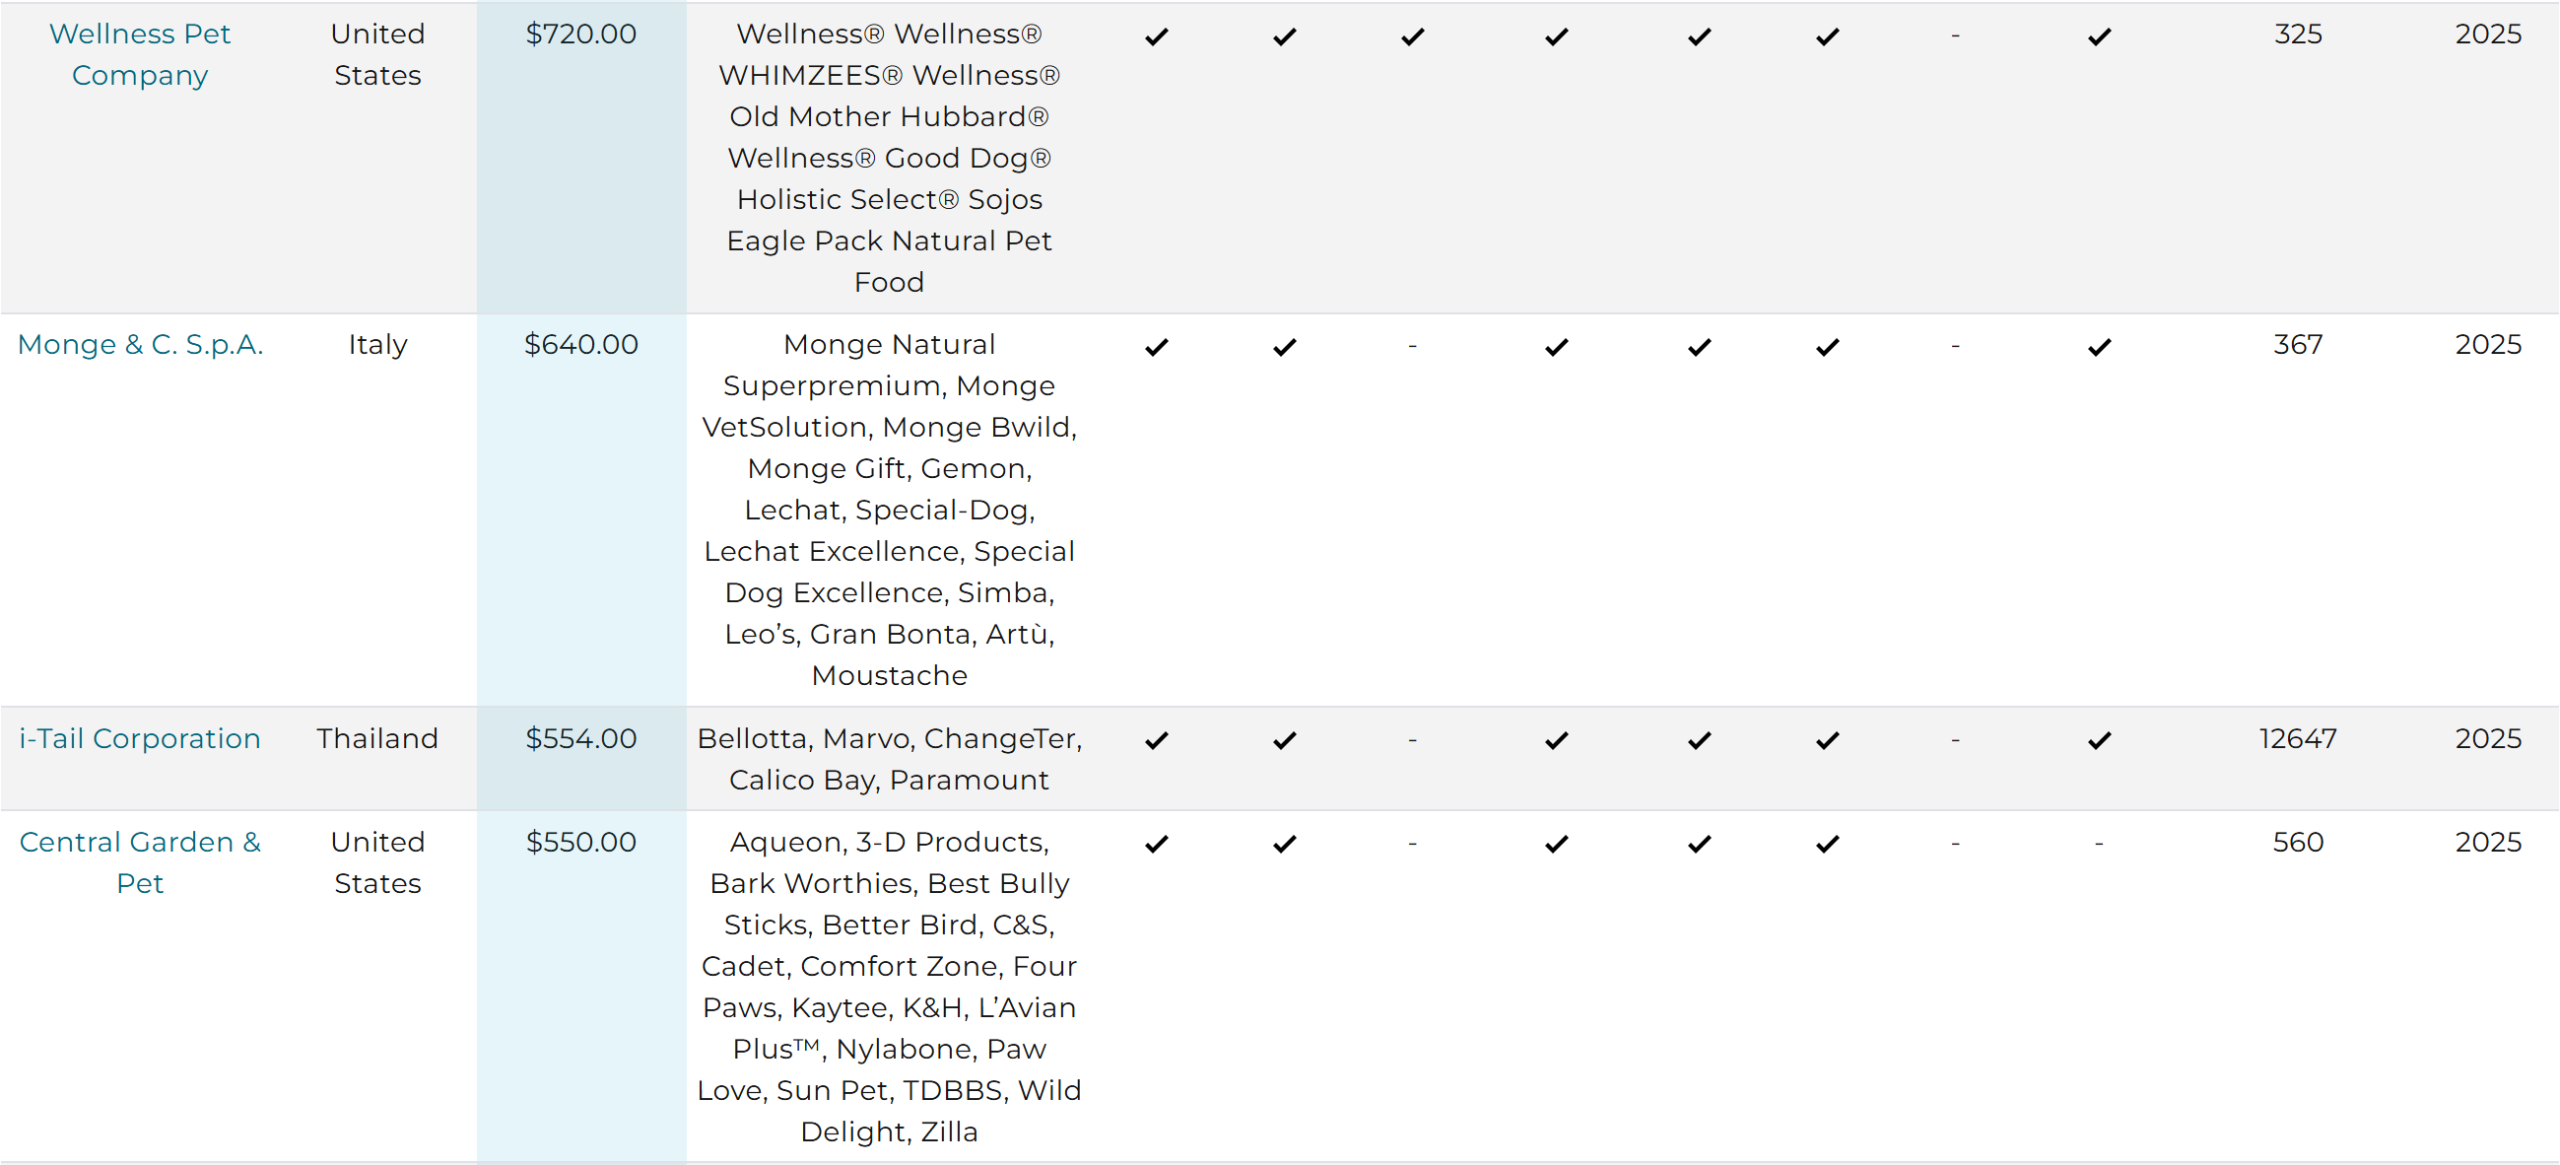
Task: Open the Monge & C. S.p.A. link
Action: [140, 344]
